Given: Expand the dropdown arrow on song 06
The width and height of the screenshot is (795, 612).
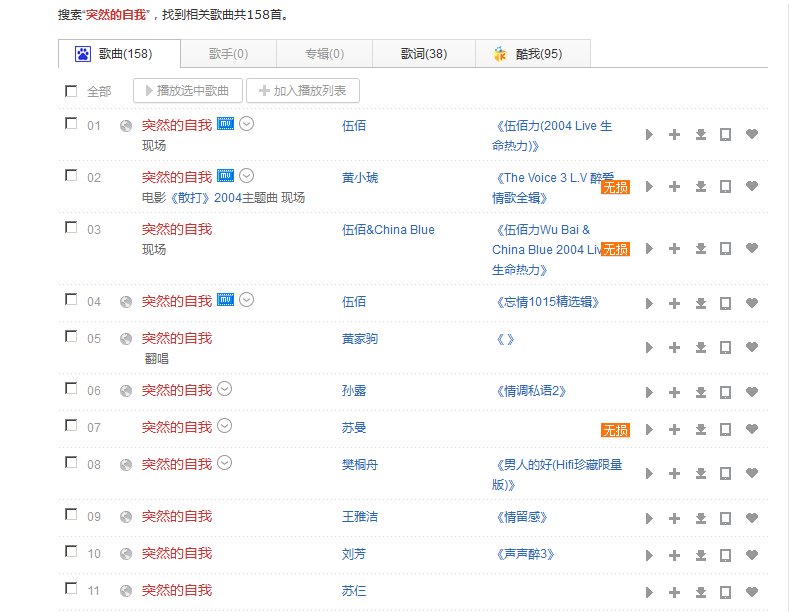Looking at the screenshot, I should pos(224,389).
